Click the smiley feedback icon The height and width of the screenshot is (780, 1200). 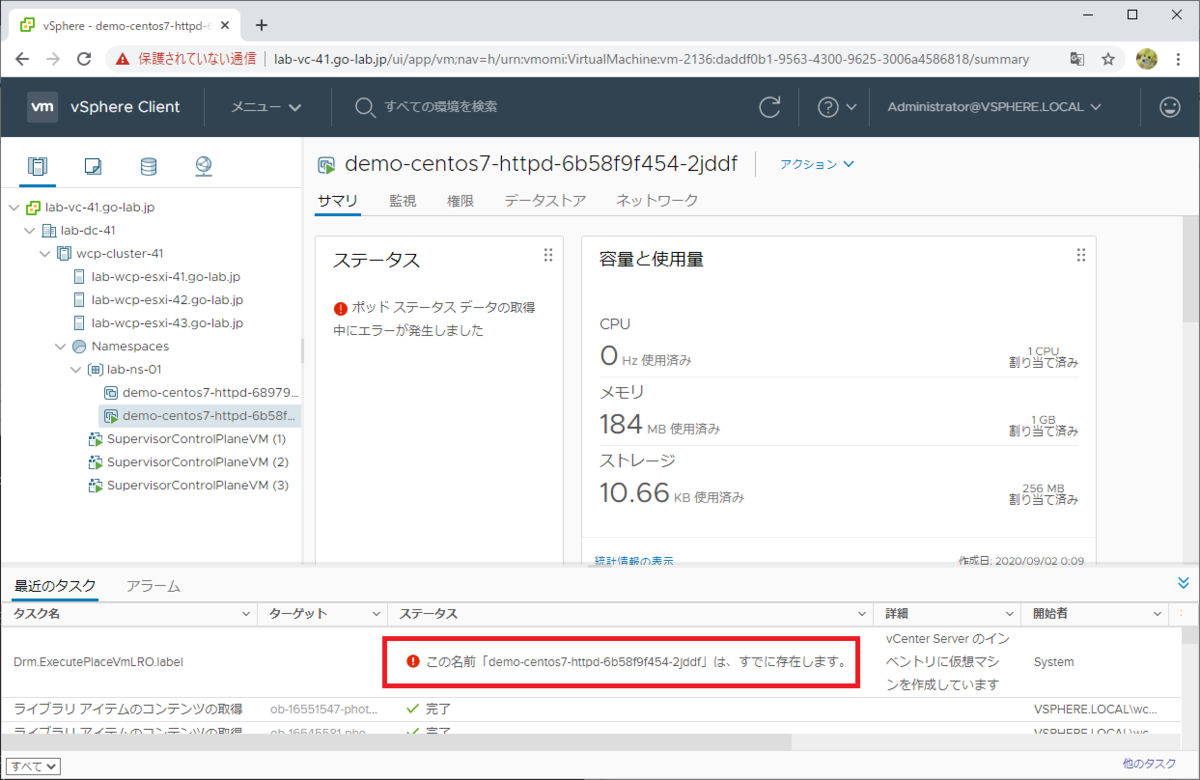[x=1169, y=107]
